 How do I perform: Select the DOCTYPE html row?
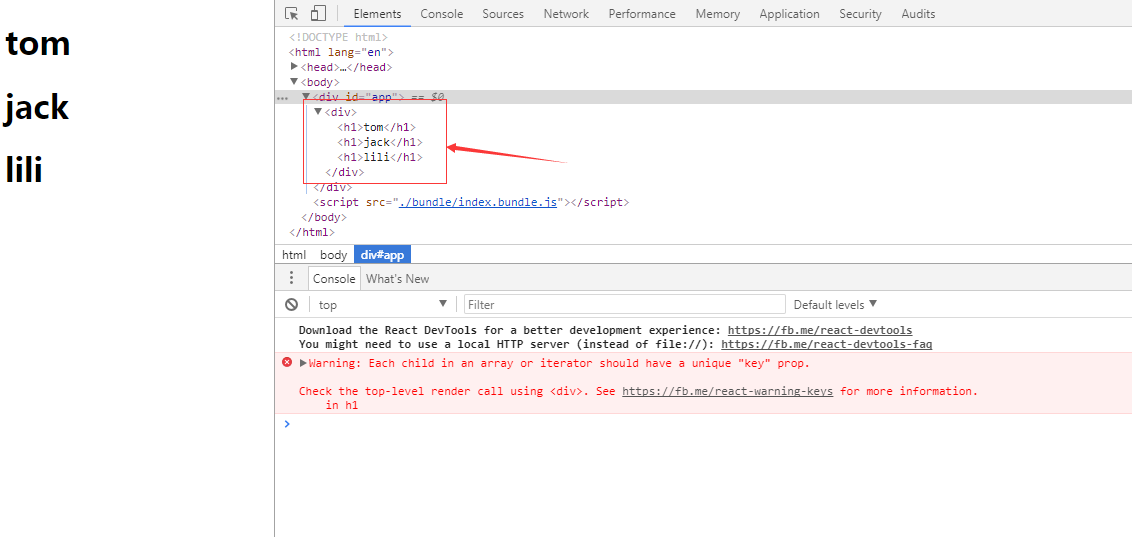pyautogui.click(x=339, y=37)
